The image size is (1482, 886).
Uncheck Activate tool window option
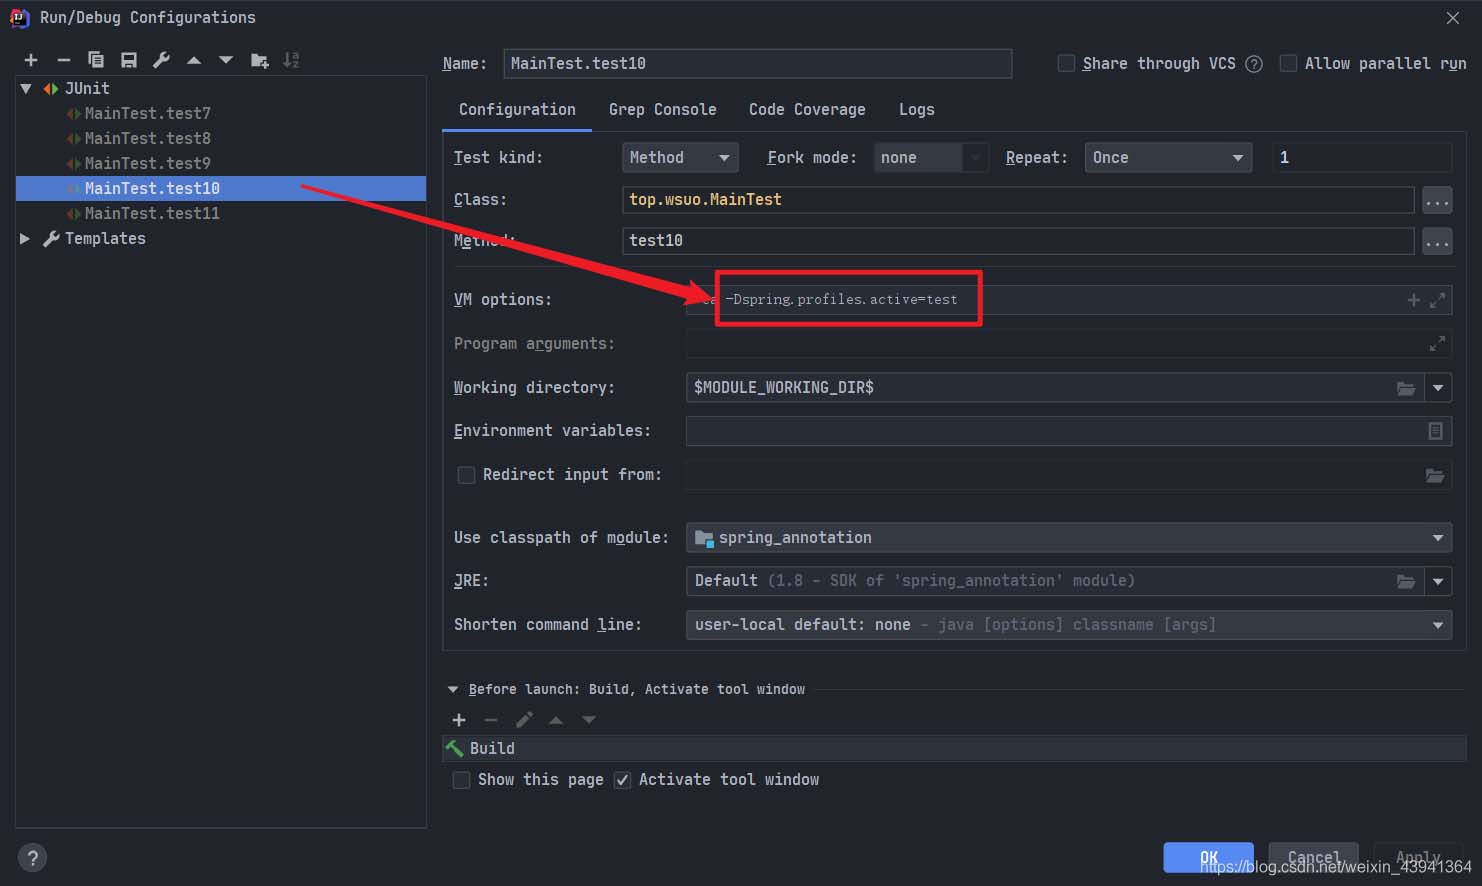622,780
